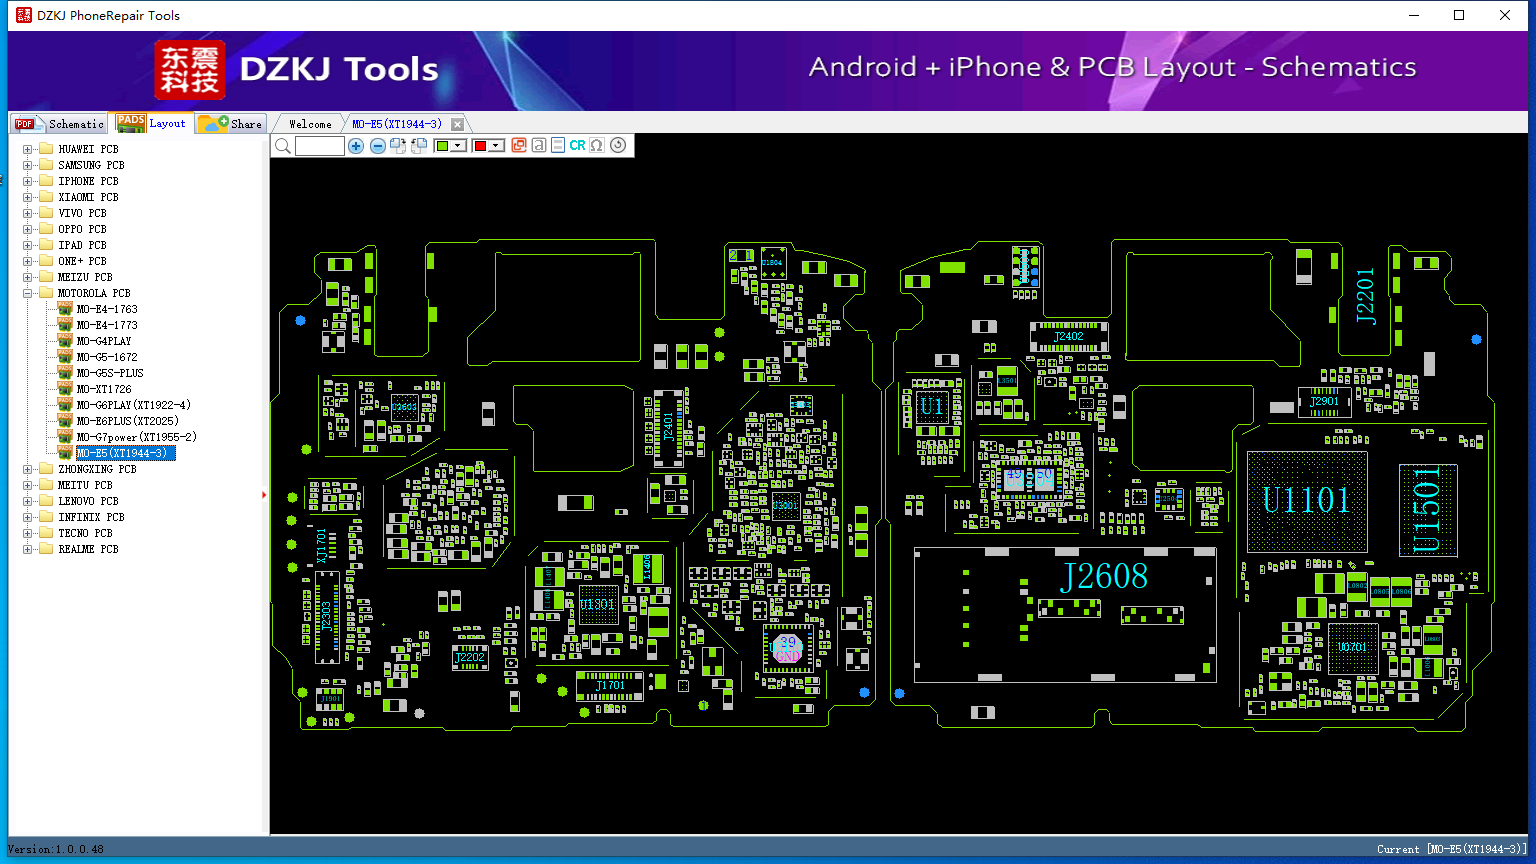This screenshot has width=1536, height=864.
Task: Expand the VIVO PCB folder
Action: (x=28, y=213)
